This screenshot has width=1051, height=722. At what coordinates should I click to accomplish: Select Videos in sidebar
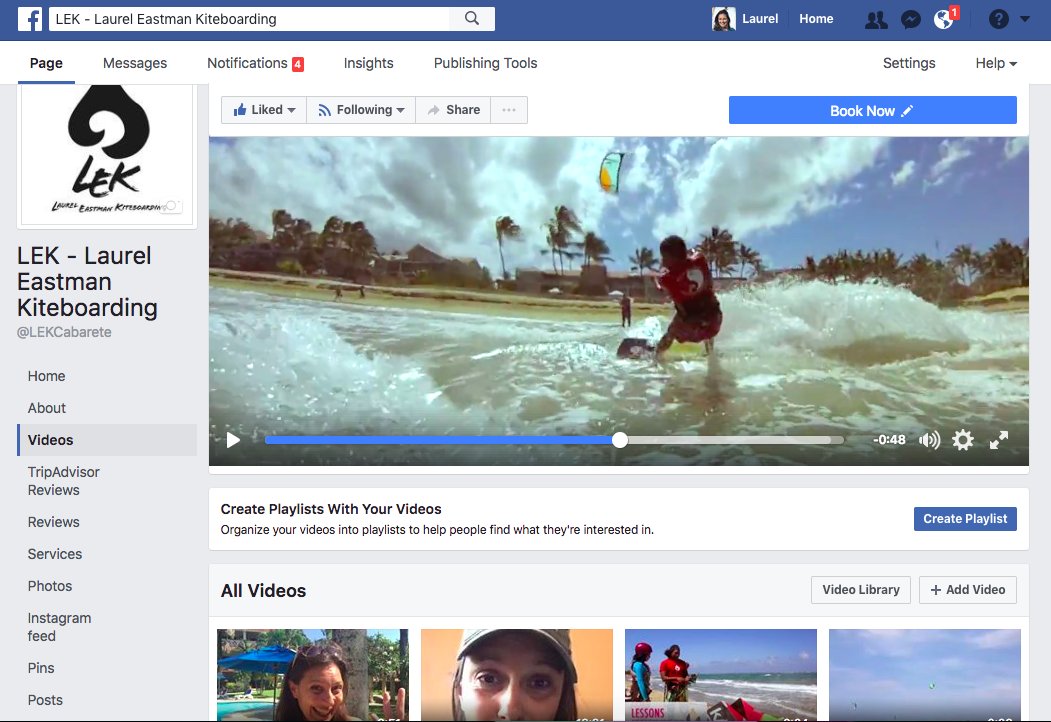[107, 440]
